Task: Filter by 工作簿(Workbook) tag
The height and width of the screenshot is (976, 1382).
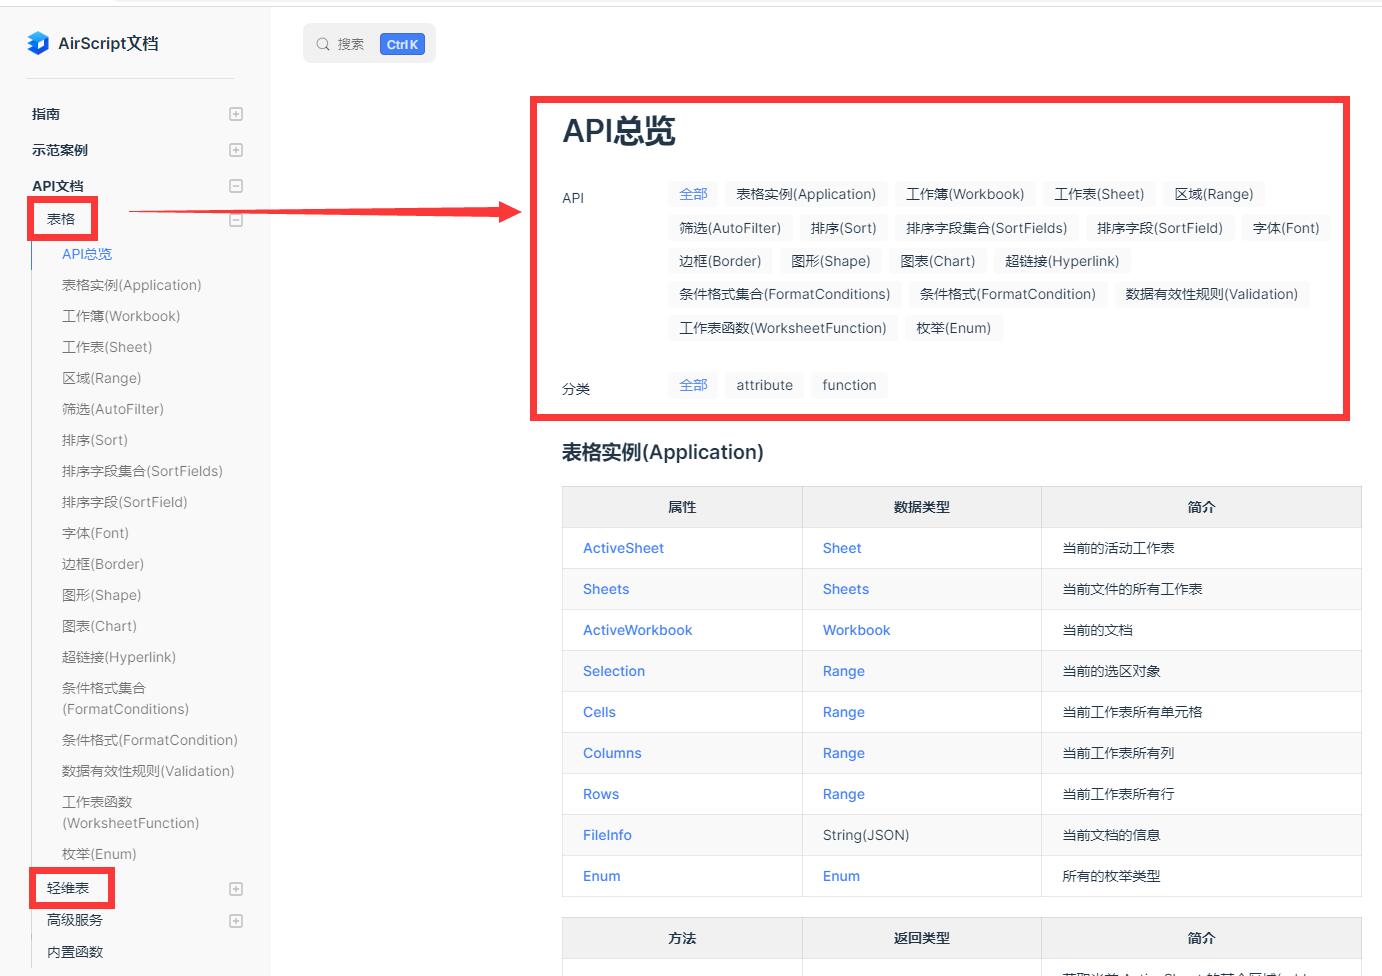Action: (x=965, y=194)
